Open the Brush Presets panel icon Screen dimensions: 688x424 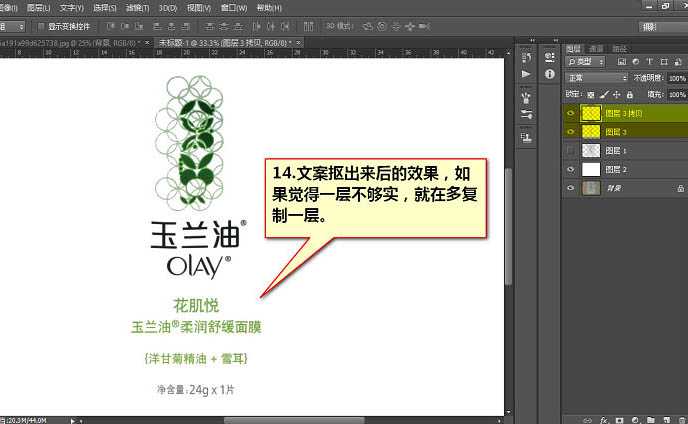click(526, 98)
